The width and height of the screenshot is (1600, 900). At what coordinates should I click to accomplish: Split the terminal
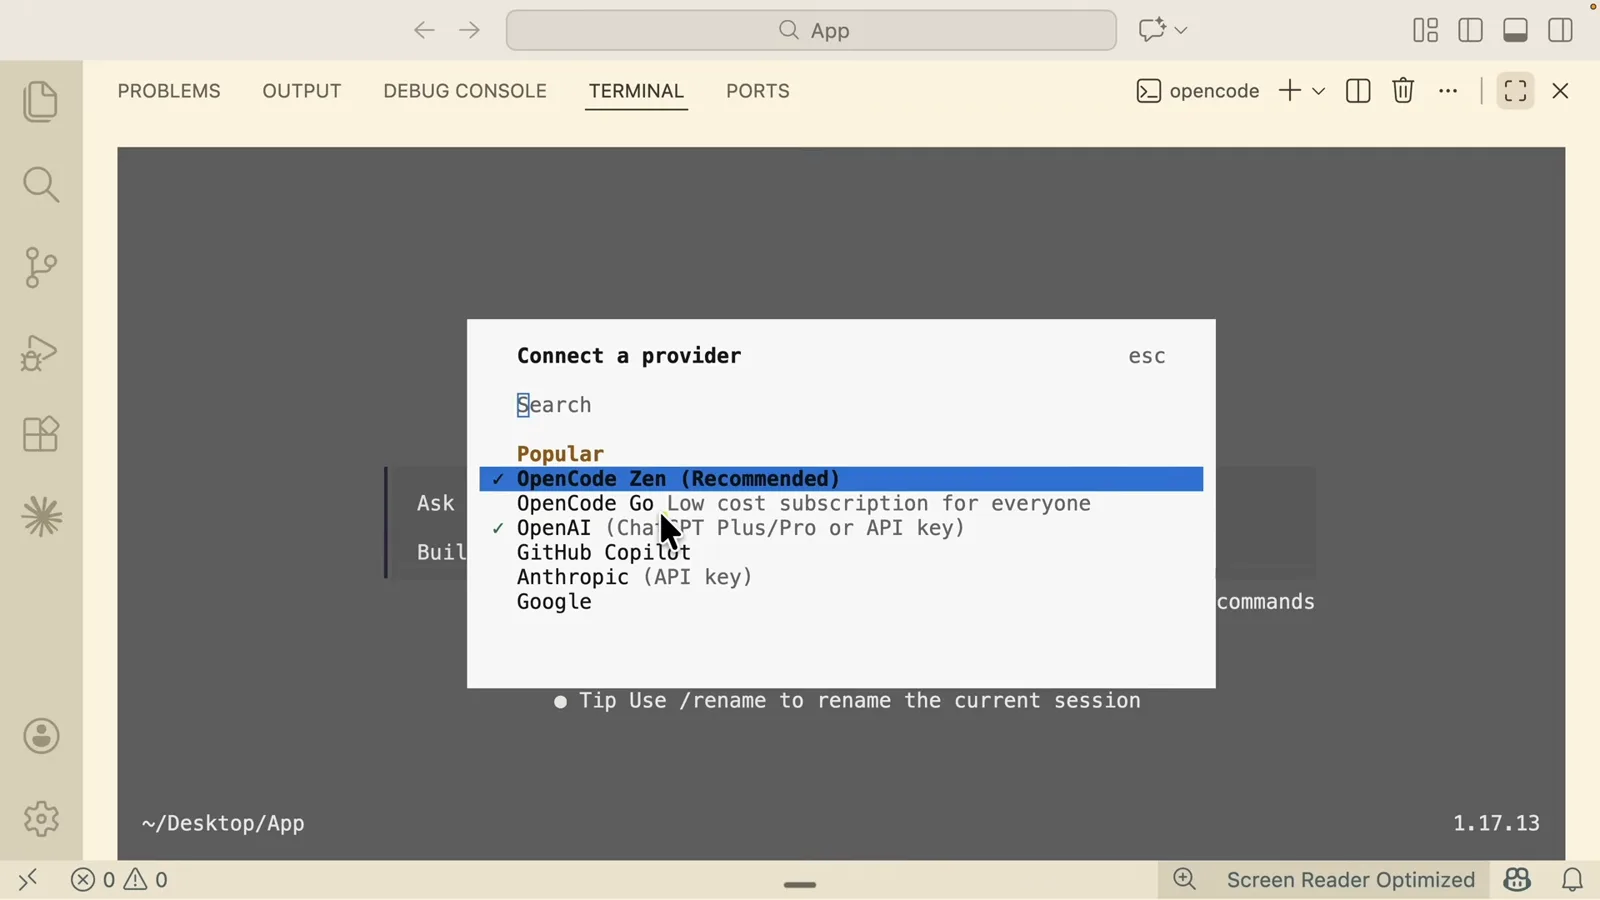pyautogui.click(x=1358, y=91)
